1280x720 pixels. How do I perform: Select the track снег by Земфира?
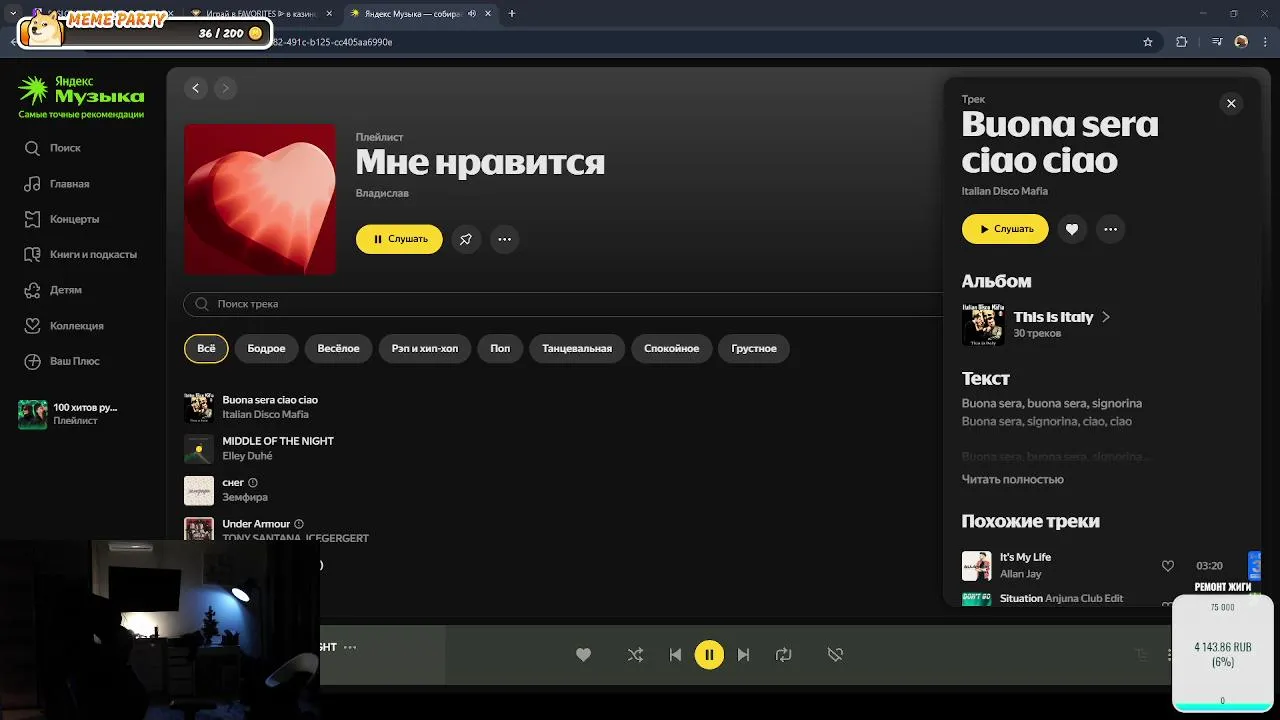(x=233, y=482)
